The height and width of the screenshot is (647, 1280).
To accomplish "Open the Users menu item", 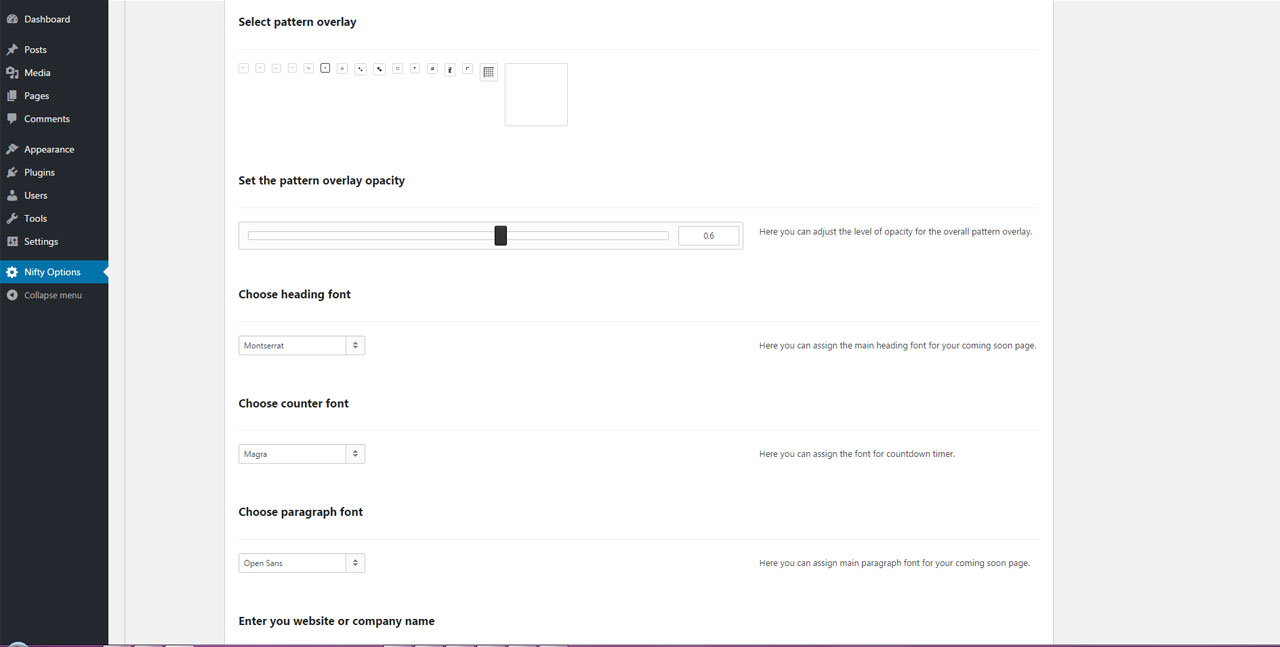I will pyautogui.click(x=36, y=195).
